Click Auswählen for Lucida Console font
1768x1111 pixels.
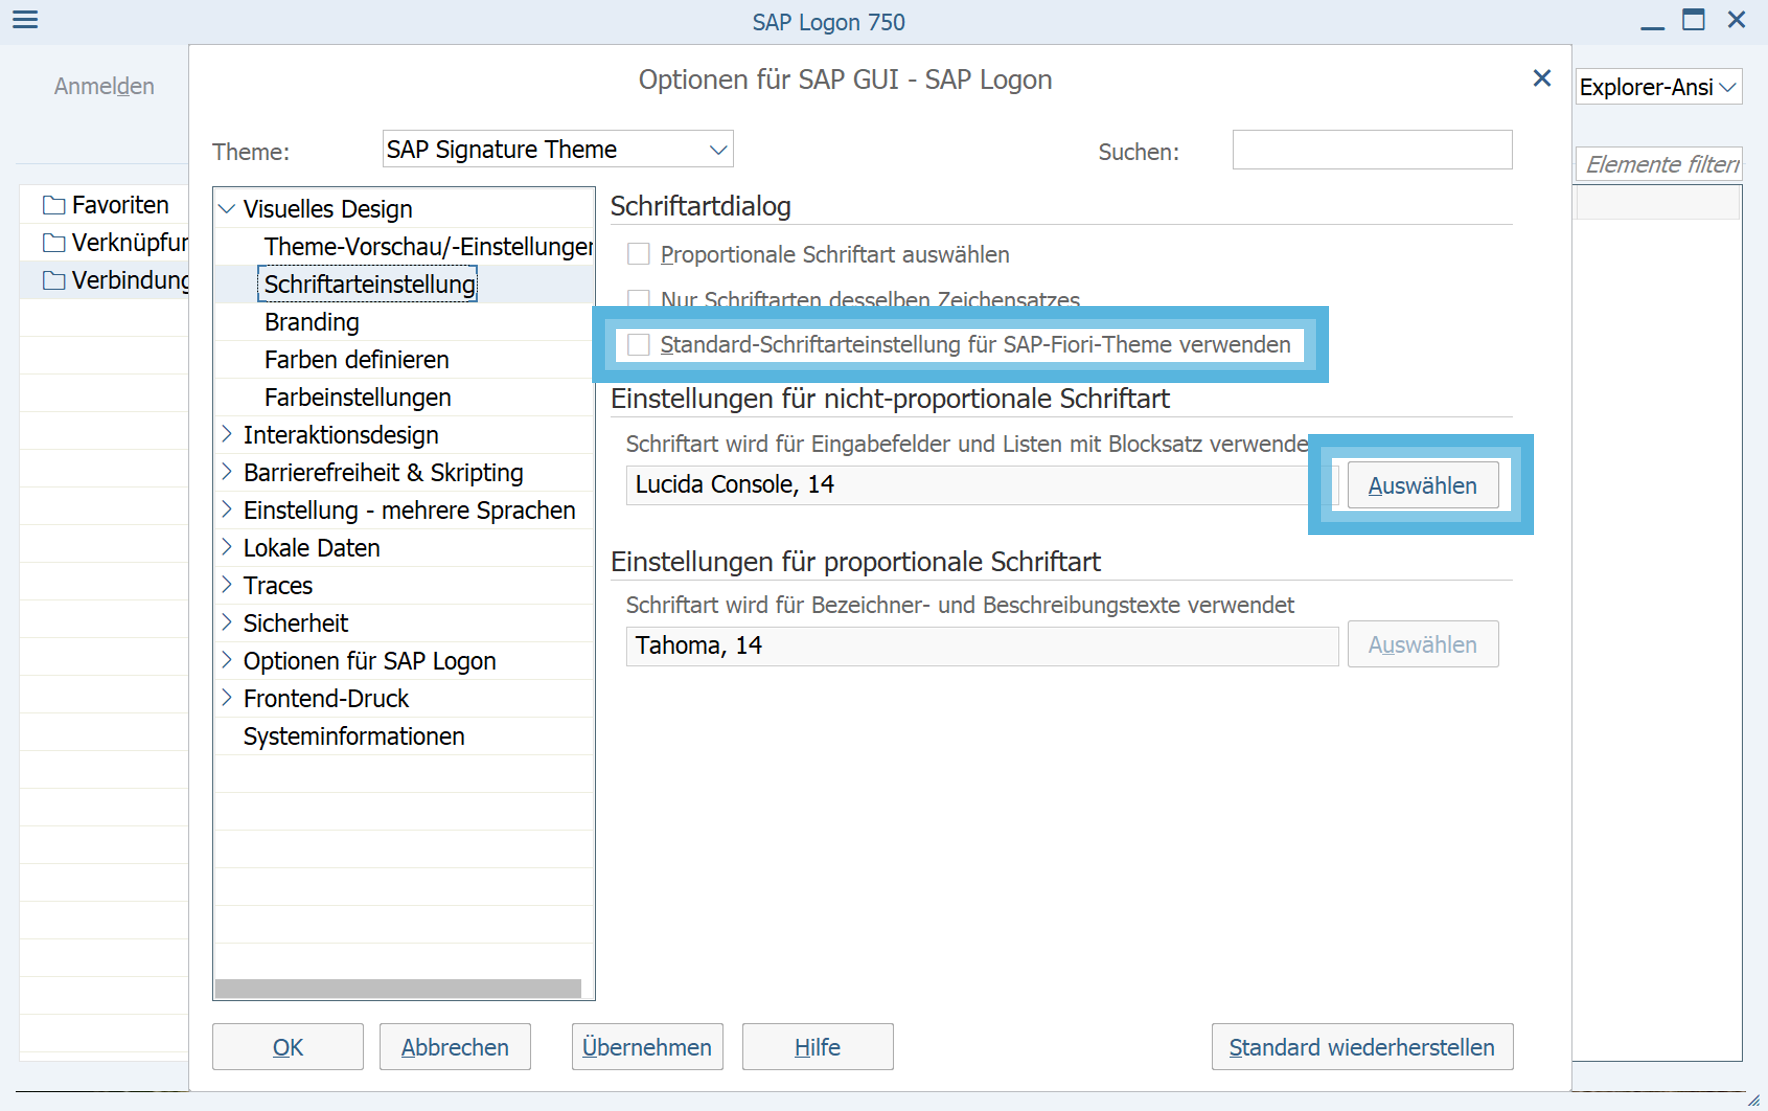[1421, 486]
